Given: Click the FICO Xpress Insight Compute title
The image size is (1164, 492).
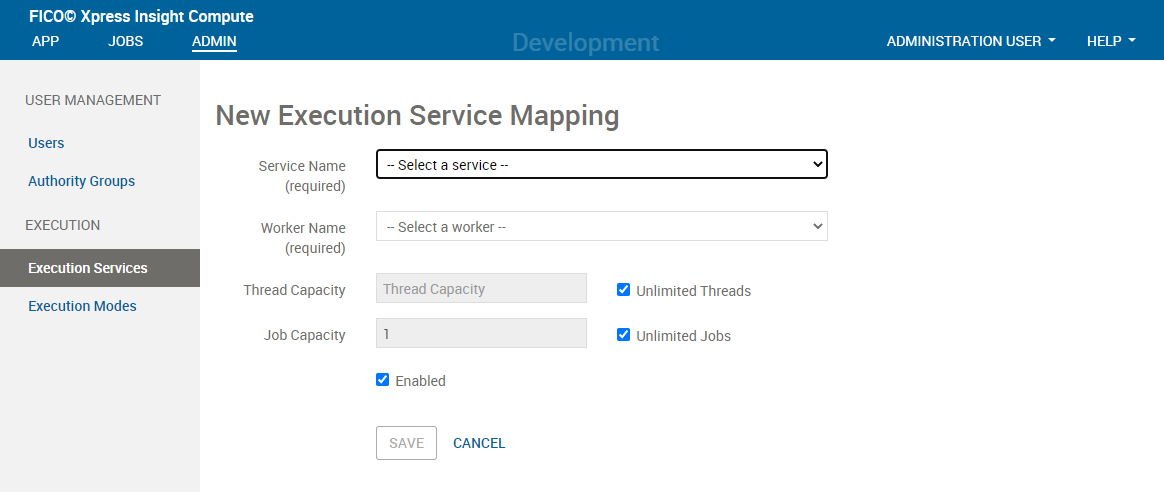Looking at the screenshot, I should point(141,16).
